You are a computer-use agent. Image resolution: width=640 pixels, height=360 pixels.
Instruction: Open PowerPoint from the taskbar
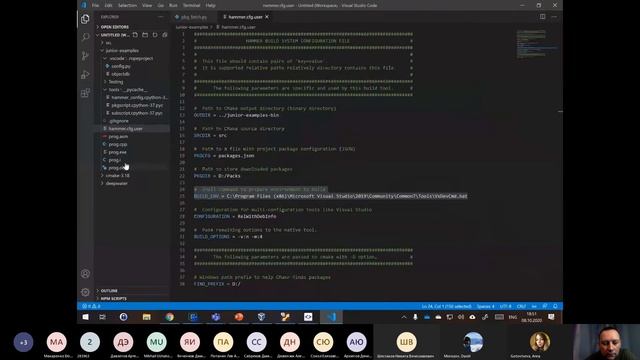coord(239,317)
